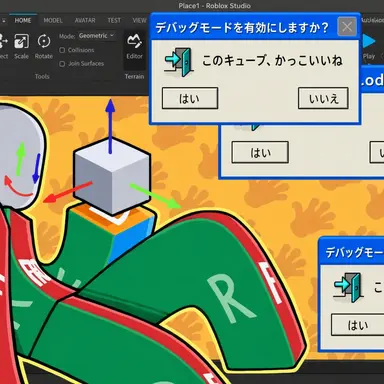Enable the Join Surfaces checkbox
This screenshot has width=384, height=384.
tap(62, 64)
